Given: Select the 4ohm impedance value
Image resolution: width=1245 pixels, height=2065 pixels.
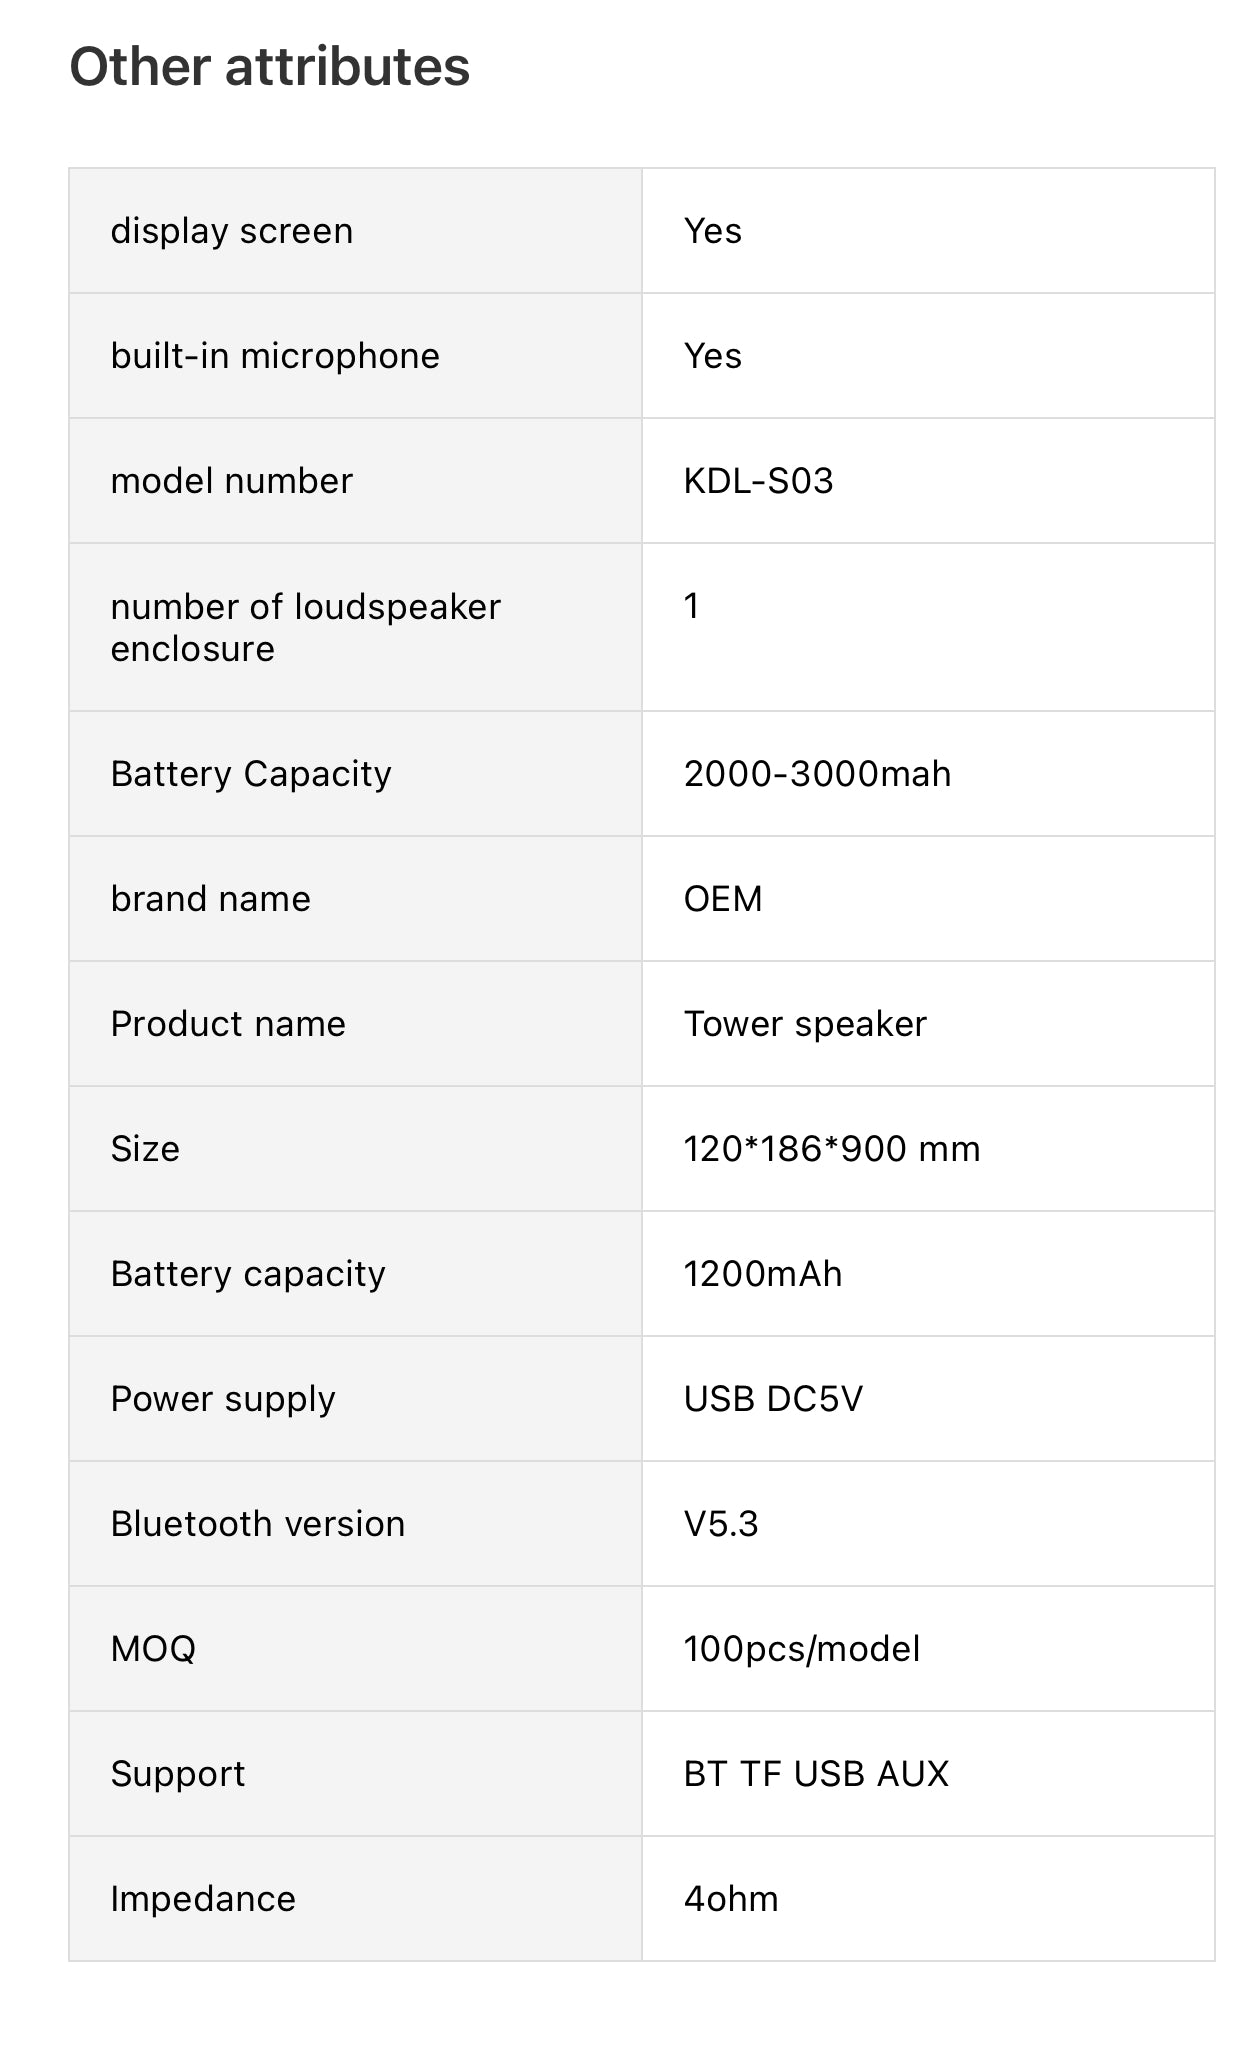Looking at the screenshot, I should click(x=731, y=1899).
